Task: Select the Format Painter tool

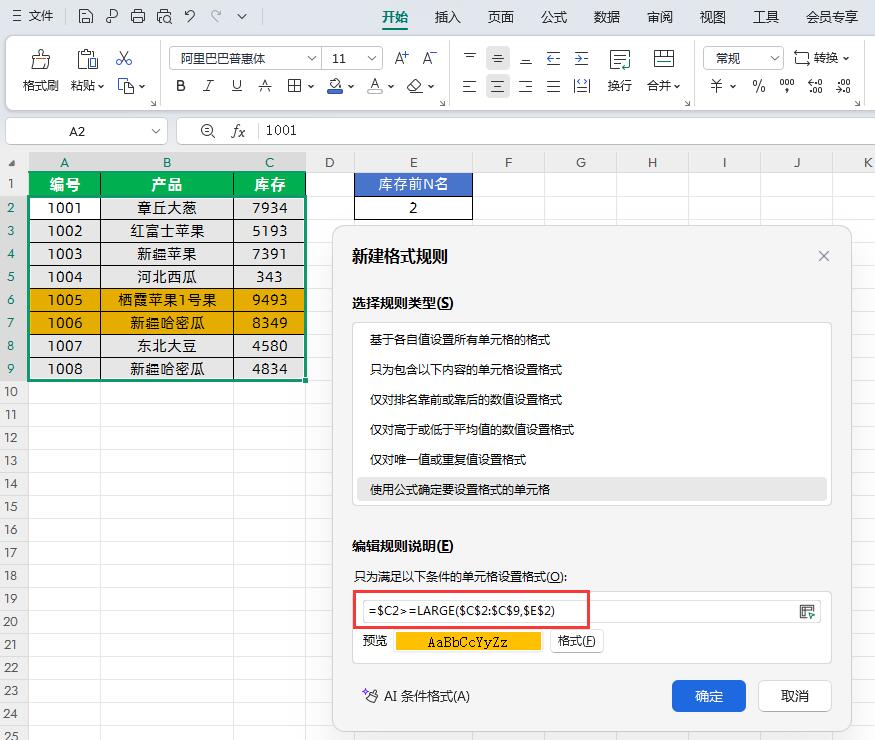Action: coord(40,70)
